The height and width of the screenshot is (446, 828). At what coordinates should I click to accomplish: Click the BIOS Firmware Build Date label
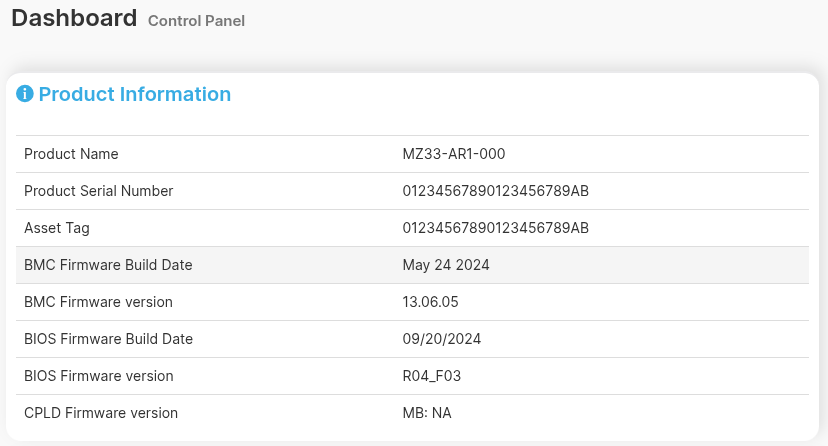click(x=108, y=339)
